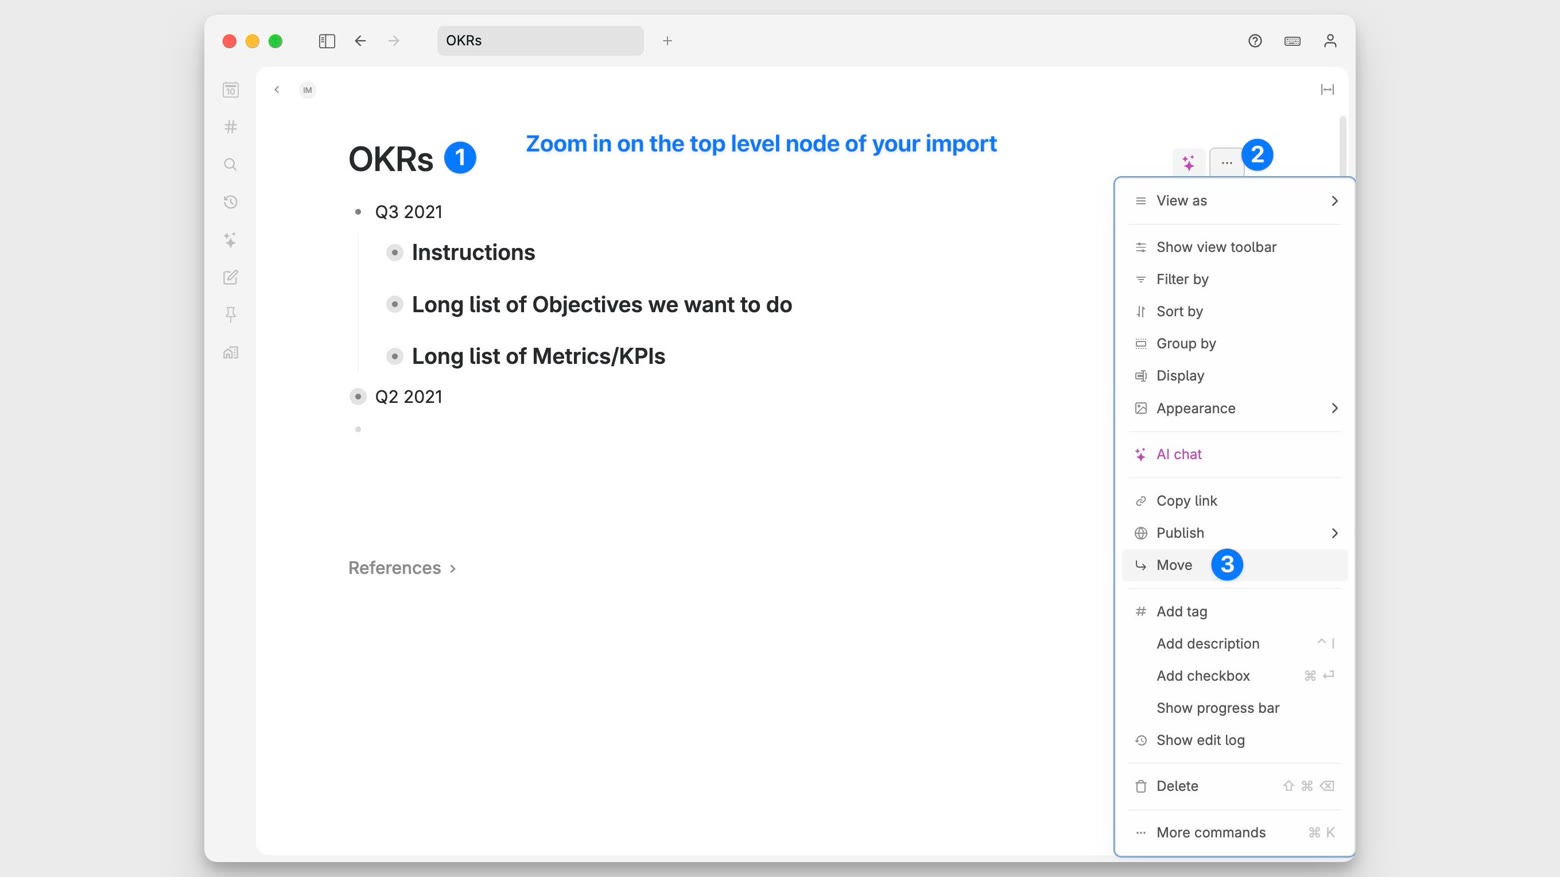Open the pinned nodes icon in sidebar
Screen dimensions: 1560x877
click(231, 315)
